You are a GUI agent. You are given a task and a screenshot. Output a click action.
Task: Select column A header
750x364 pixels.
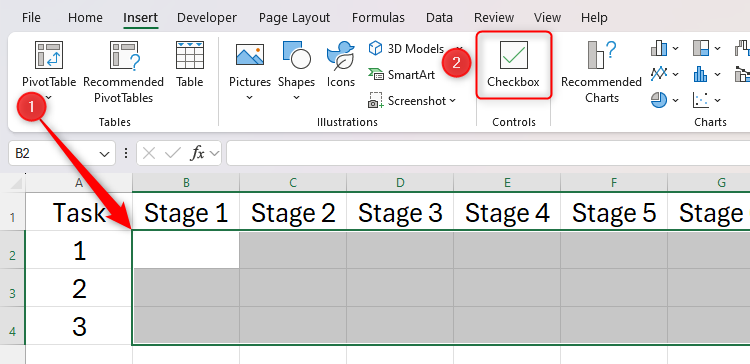79,183
